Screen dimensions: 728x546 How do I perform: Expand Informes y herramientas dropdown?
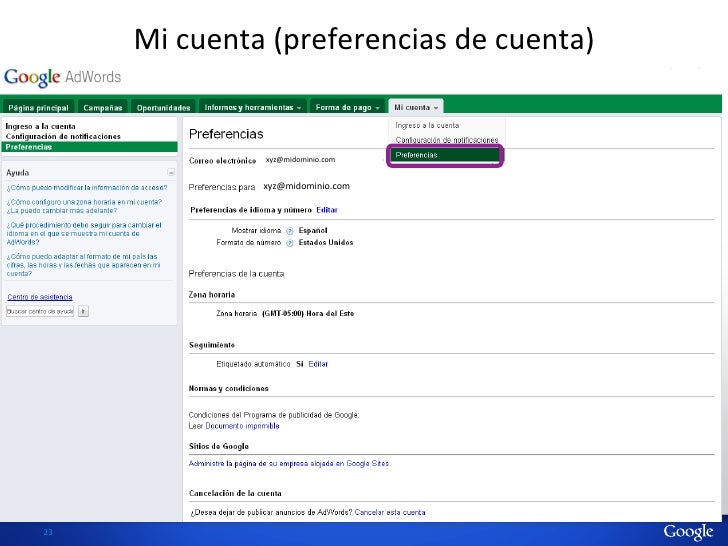click(x=253, y=107)
